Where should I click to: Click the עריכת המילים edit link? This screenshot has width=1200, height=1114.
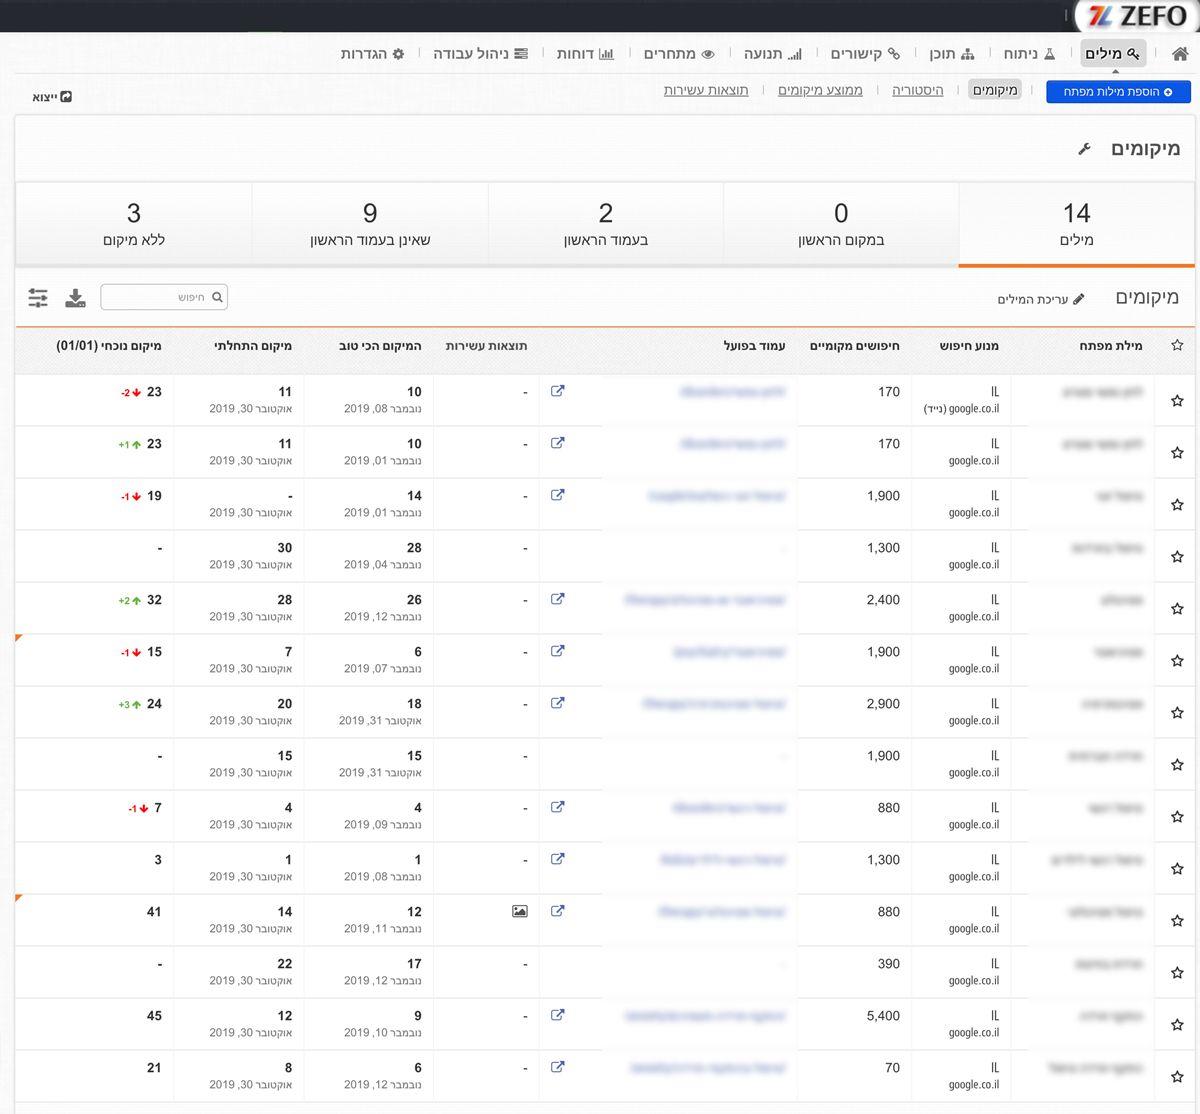click(x=1040, y=299)
